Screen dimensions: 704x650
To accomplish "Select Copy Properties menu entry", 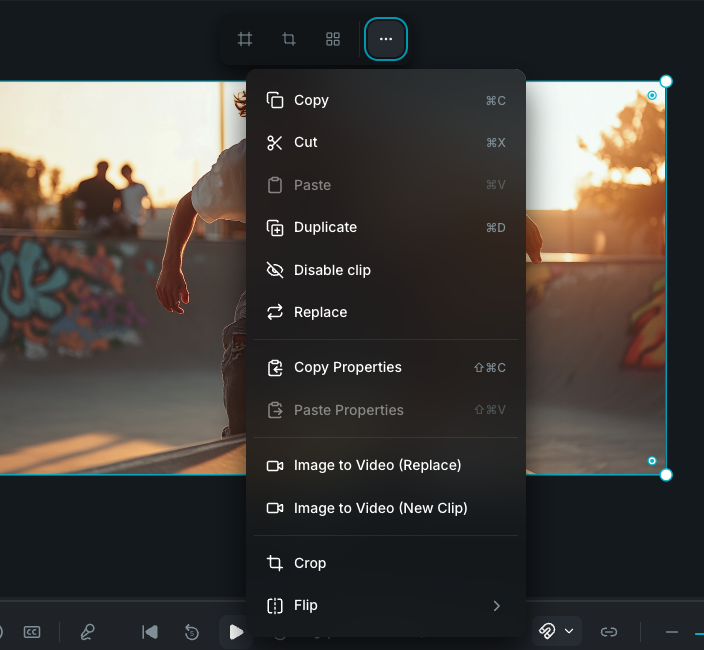I will (x=386, y=368).
